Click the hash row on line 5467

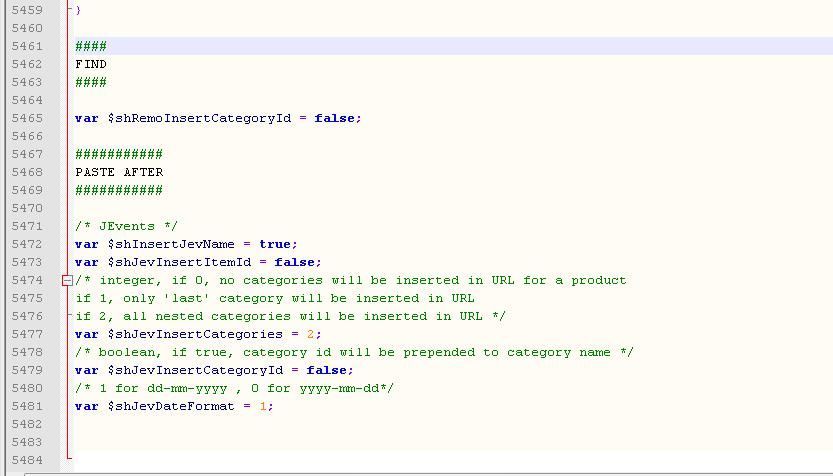tap(119, 154)
